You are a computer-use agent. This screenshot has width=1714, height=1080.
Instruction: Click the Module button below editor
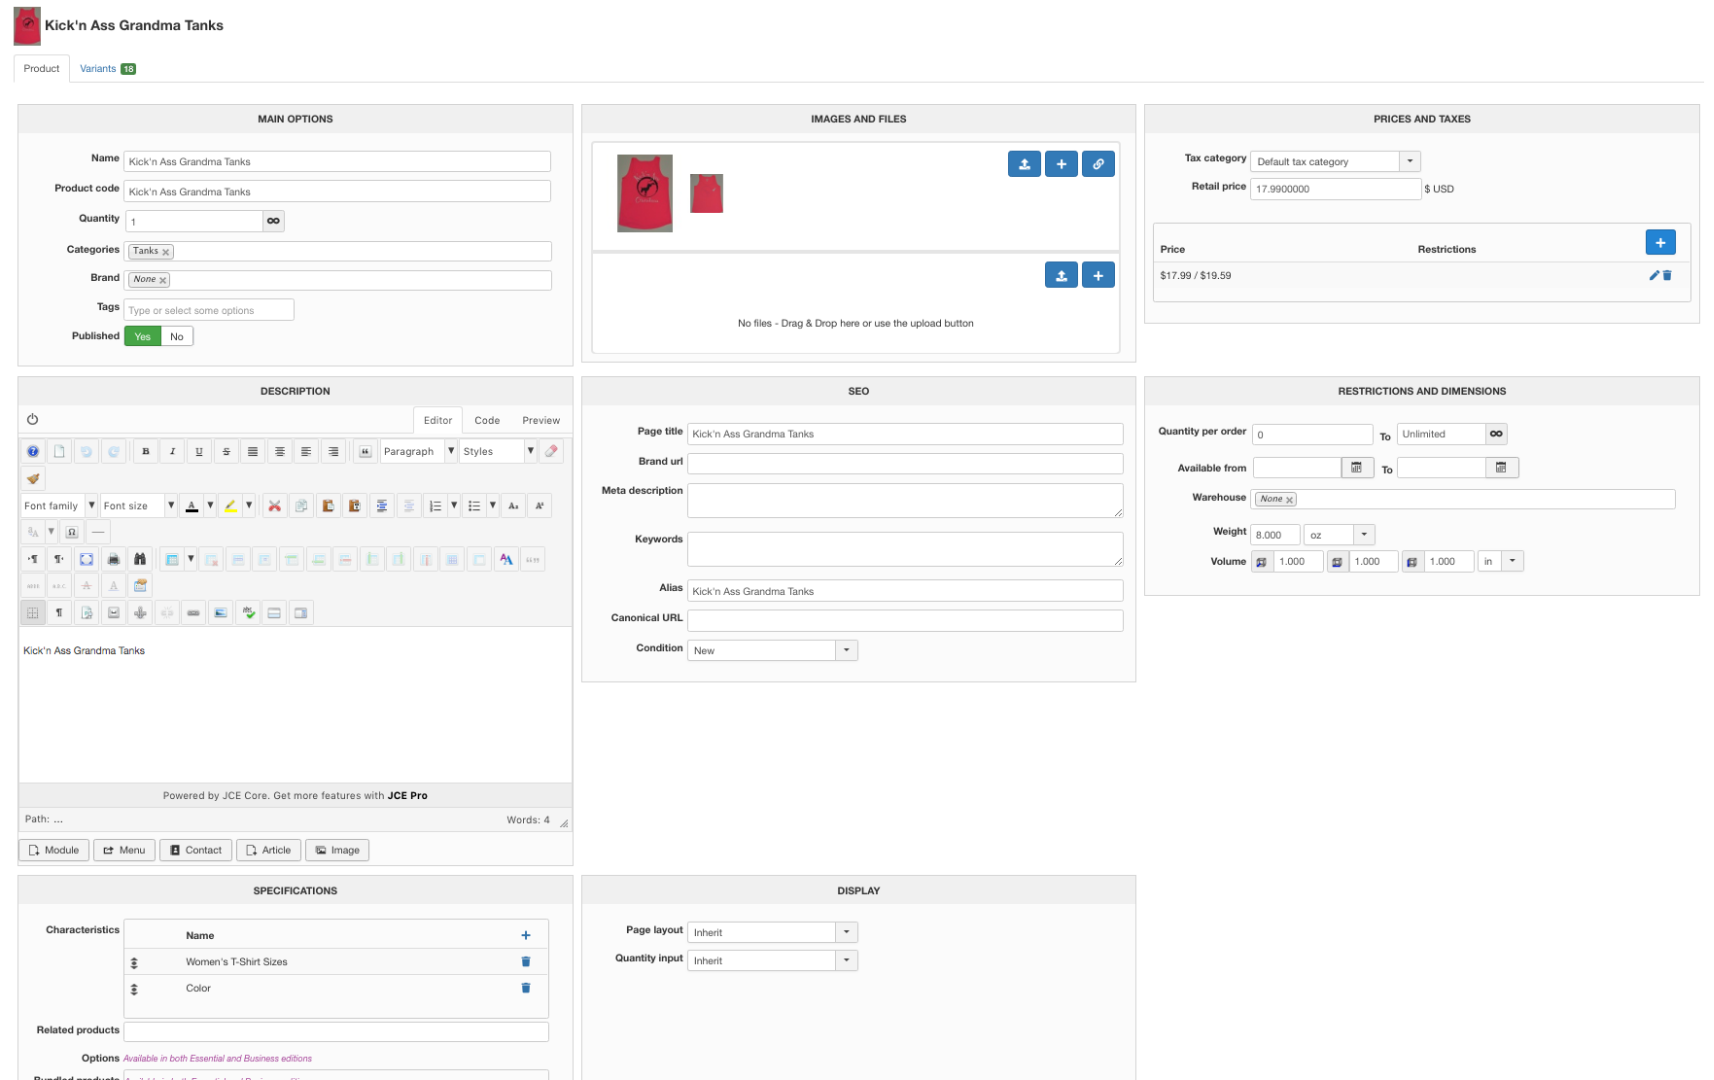54,851
